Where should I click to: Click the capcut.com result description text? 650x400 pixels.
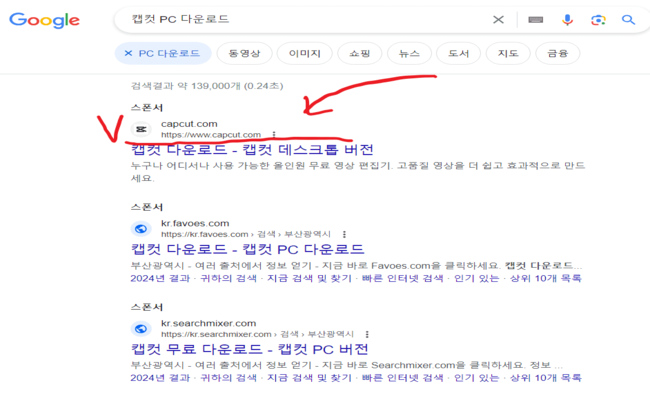[x=358, y=172]
